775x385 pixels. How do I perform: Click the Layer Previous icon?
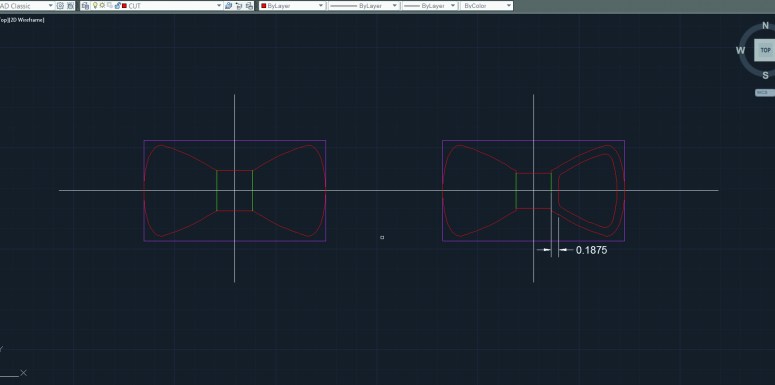point(239,5)
